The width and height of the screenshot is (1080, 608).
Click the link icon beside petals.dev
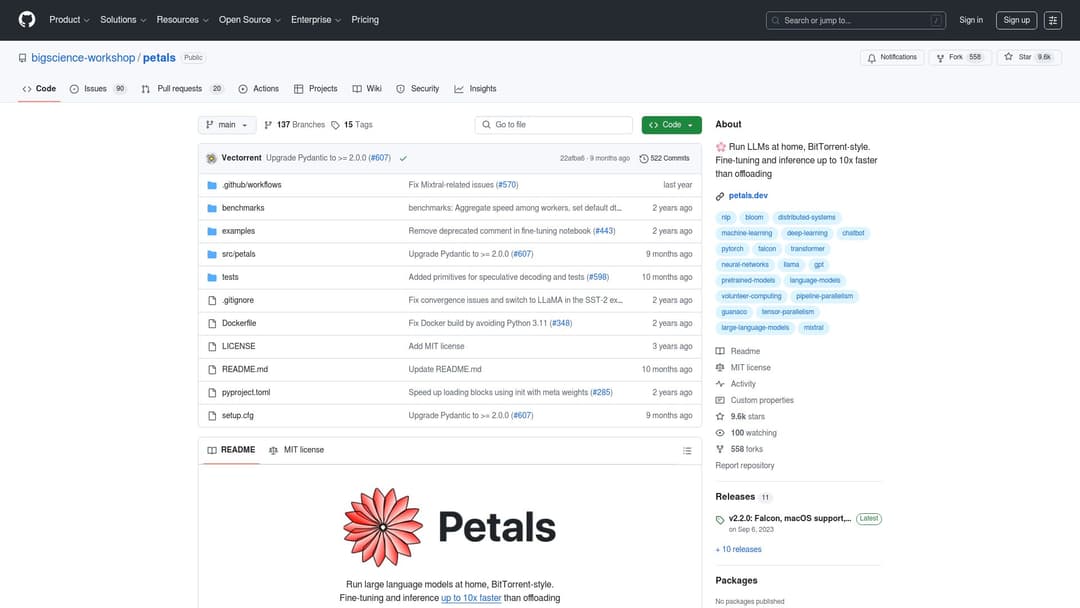720,196
